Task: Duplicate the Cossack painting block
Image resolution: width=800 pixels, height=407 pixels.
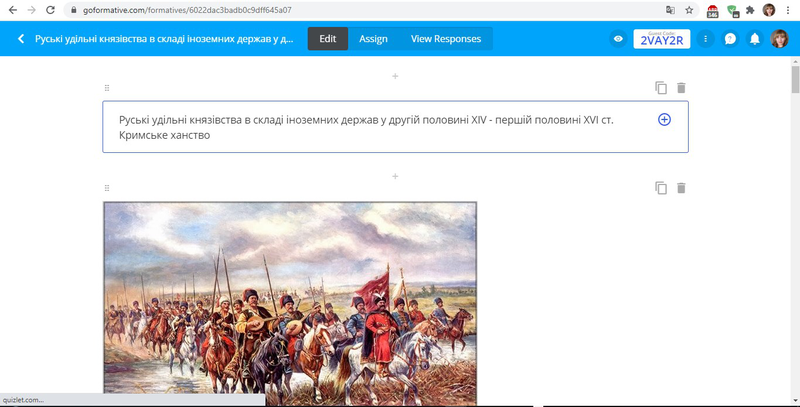Action: (x=661, y=188)
